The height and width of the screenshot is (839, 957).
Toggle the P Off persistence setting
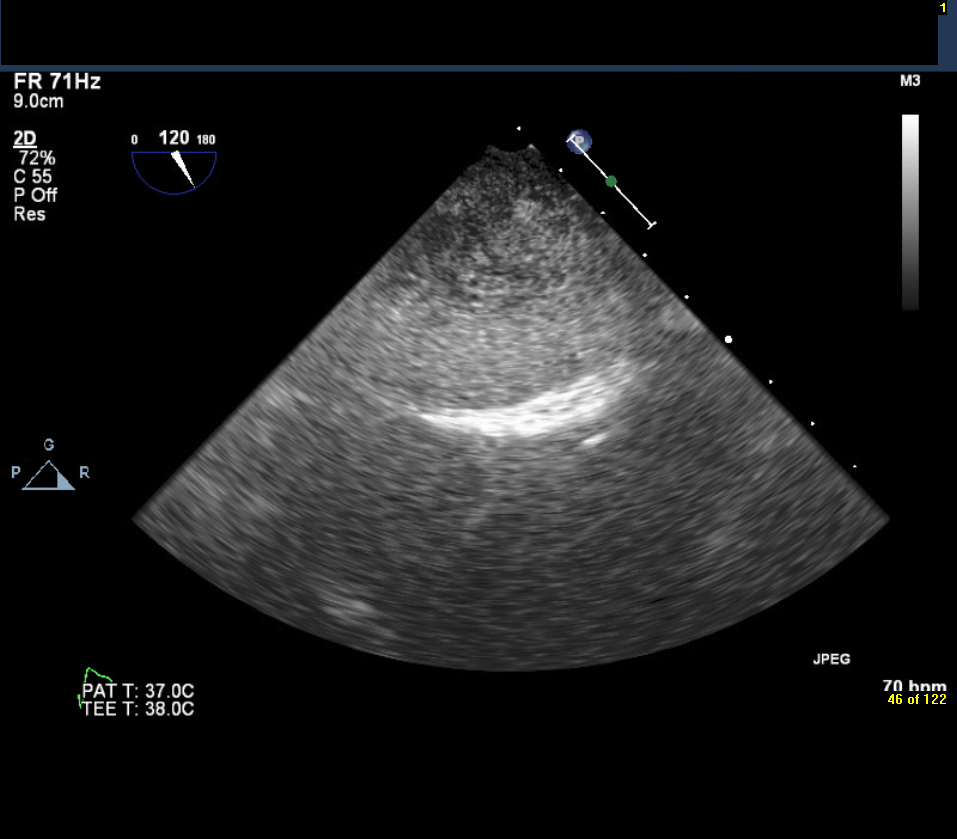[x=35, y=196]
